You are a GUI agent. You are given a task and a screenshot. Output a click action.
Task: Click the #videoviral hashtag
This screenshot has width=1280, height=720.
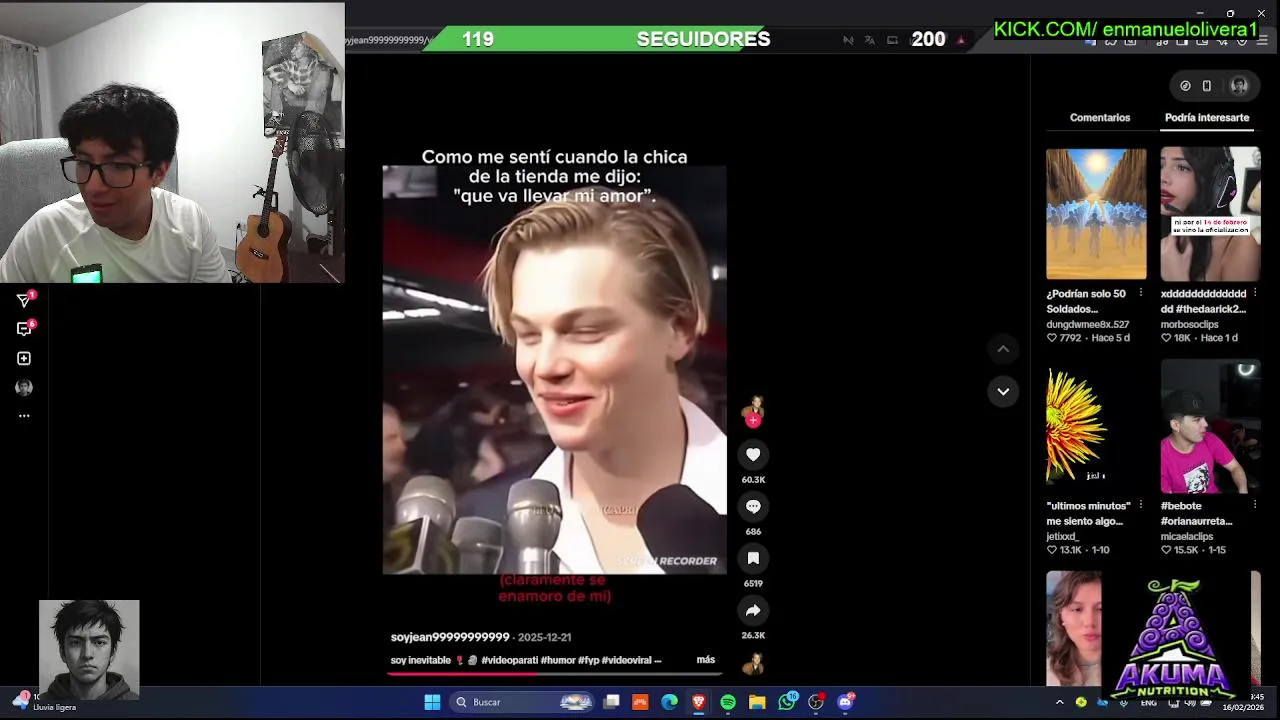pos(626,660)
